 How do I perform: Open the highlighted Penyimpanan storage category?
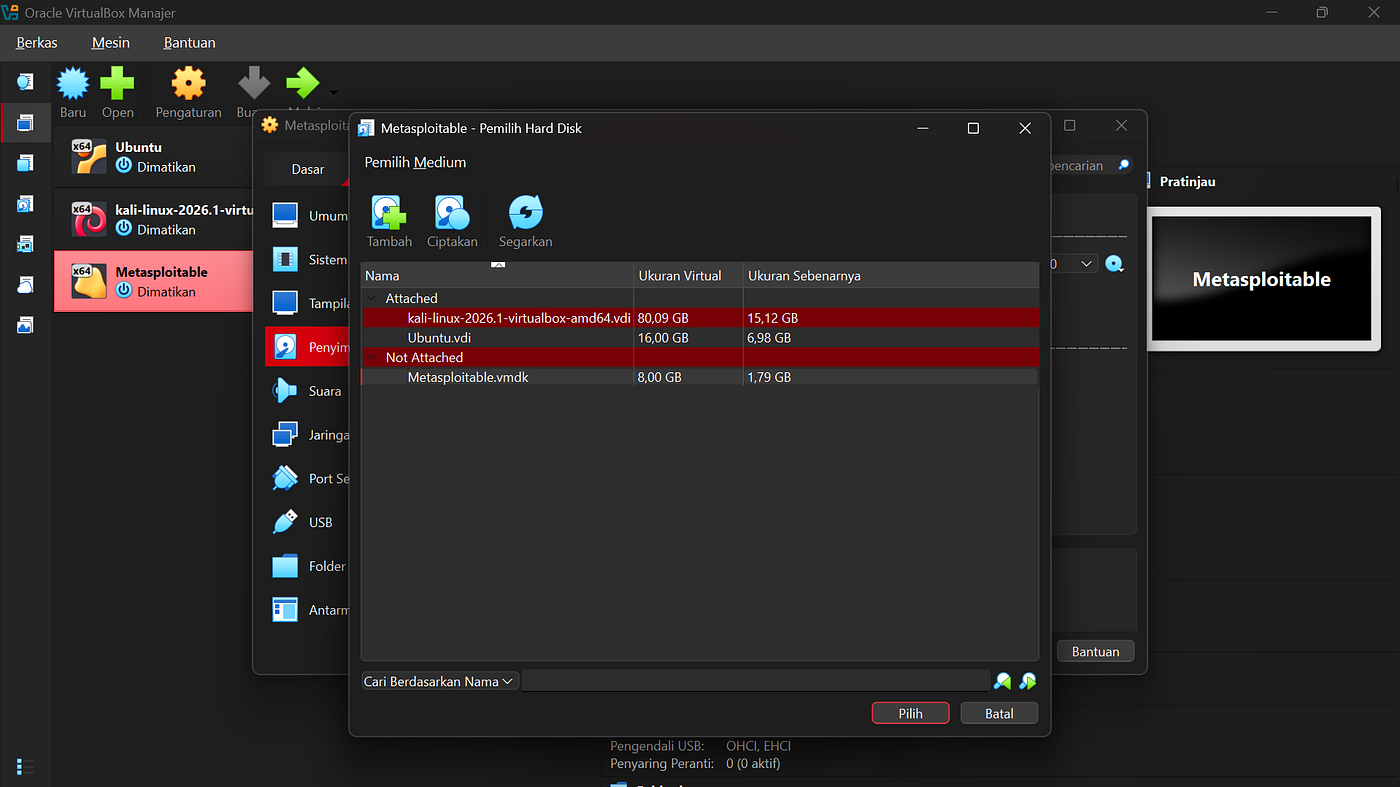[x=309, y=347]
